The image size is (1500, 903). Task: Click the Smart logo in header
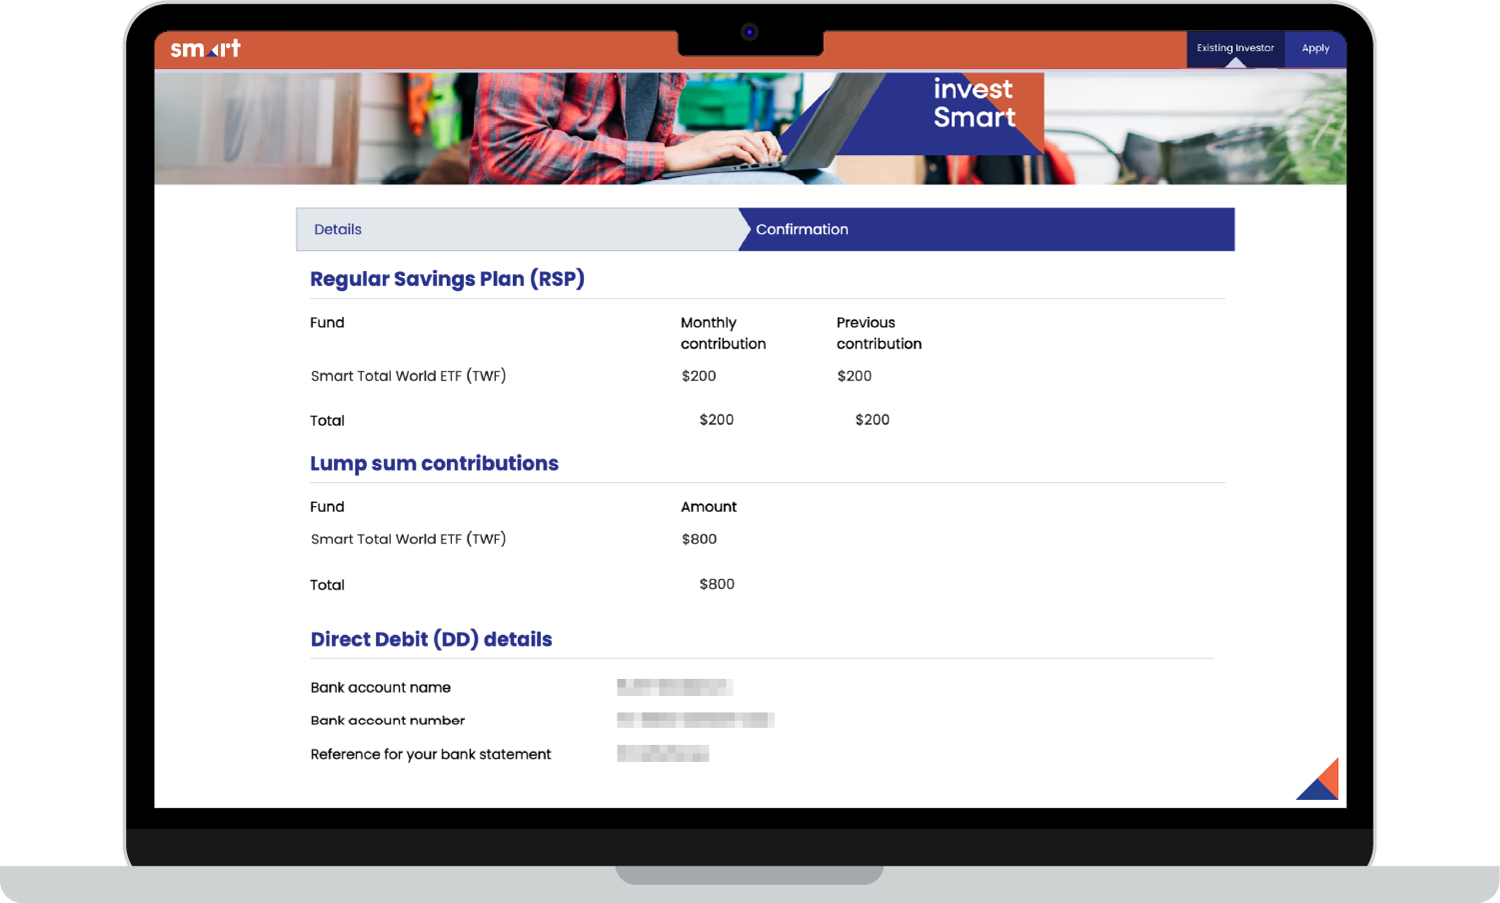[x=205, y=48]
